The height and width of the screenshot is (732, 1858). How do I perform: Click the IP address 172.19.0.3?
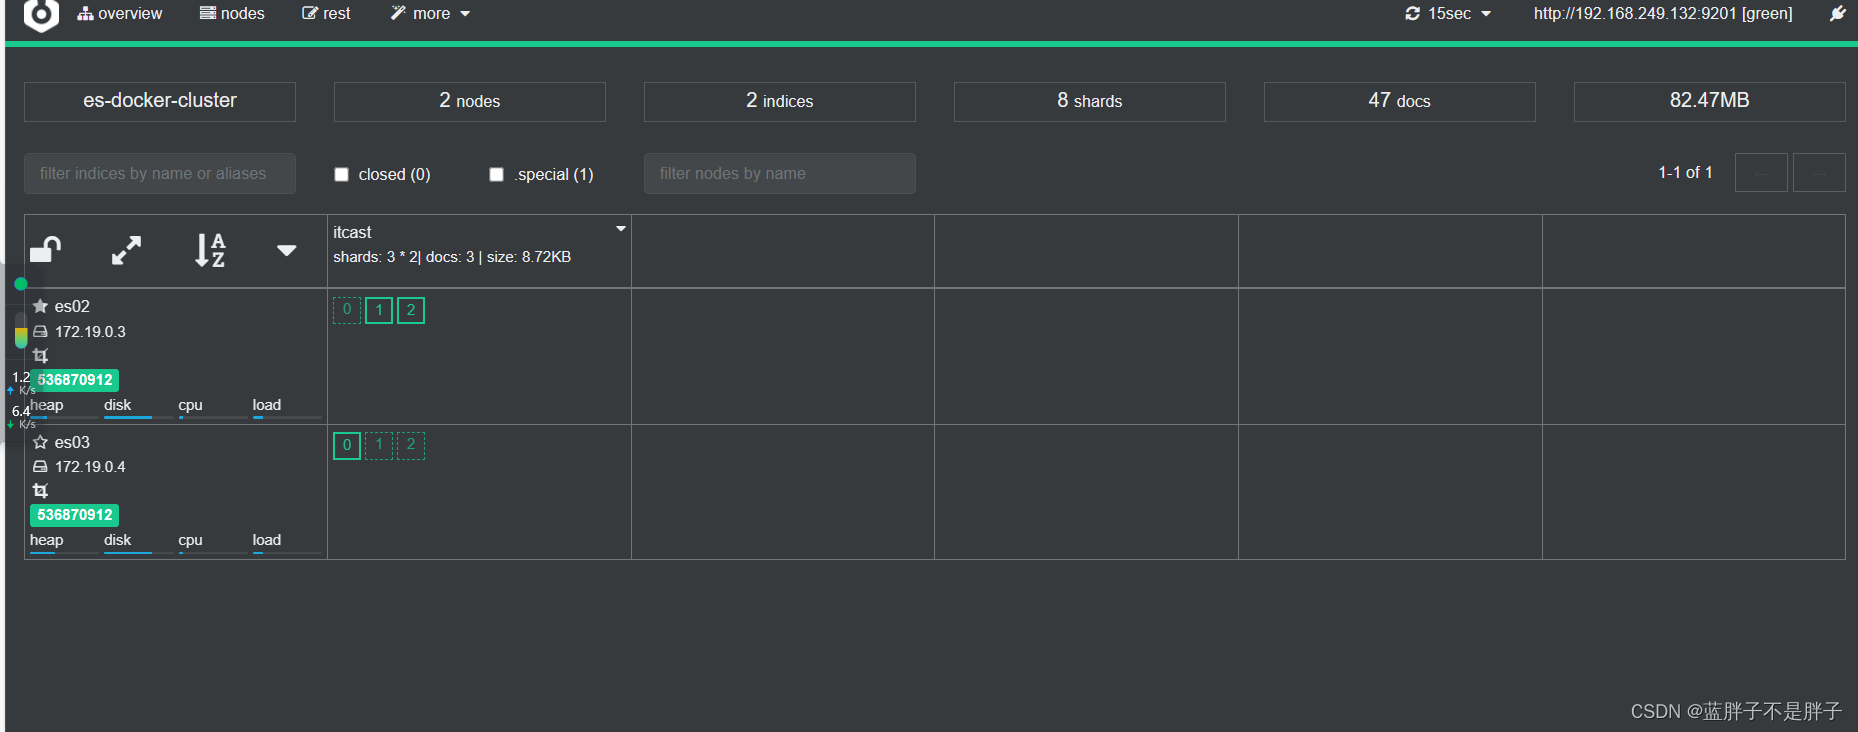pos(90,332)
